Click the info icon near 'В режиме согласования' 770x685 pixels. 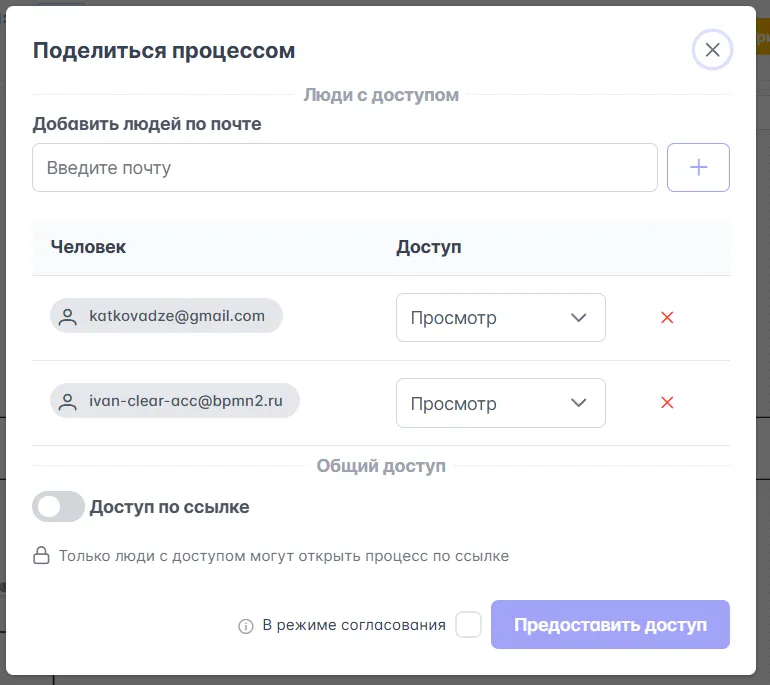[x=245, y=626]
